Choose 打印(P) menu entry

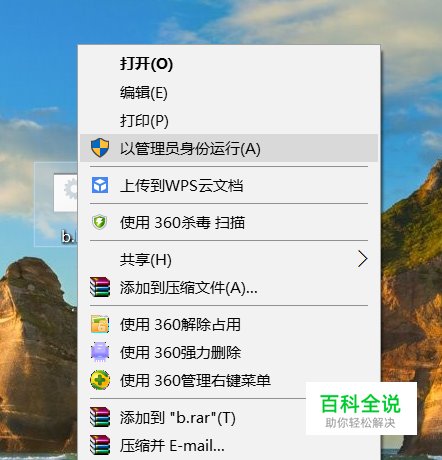tap(229, 120)
